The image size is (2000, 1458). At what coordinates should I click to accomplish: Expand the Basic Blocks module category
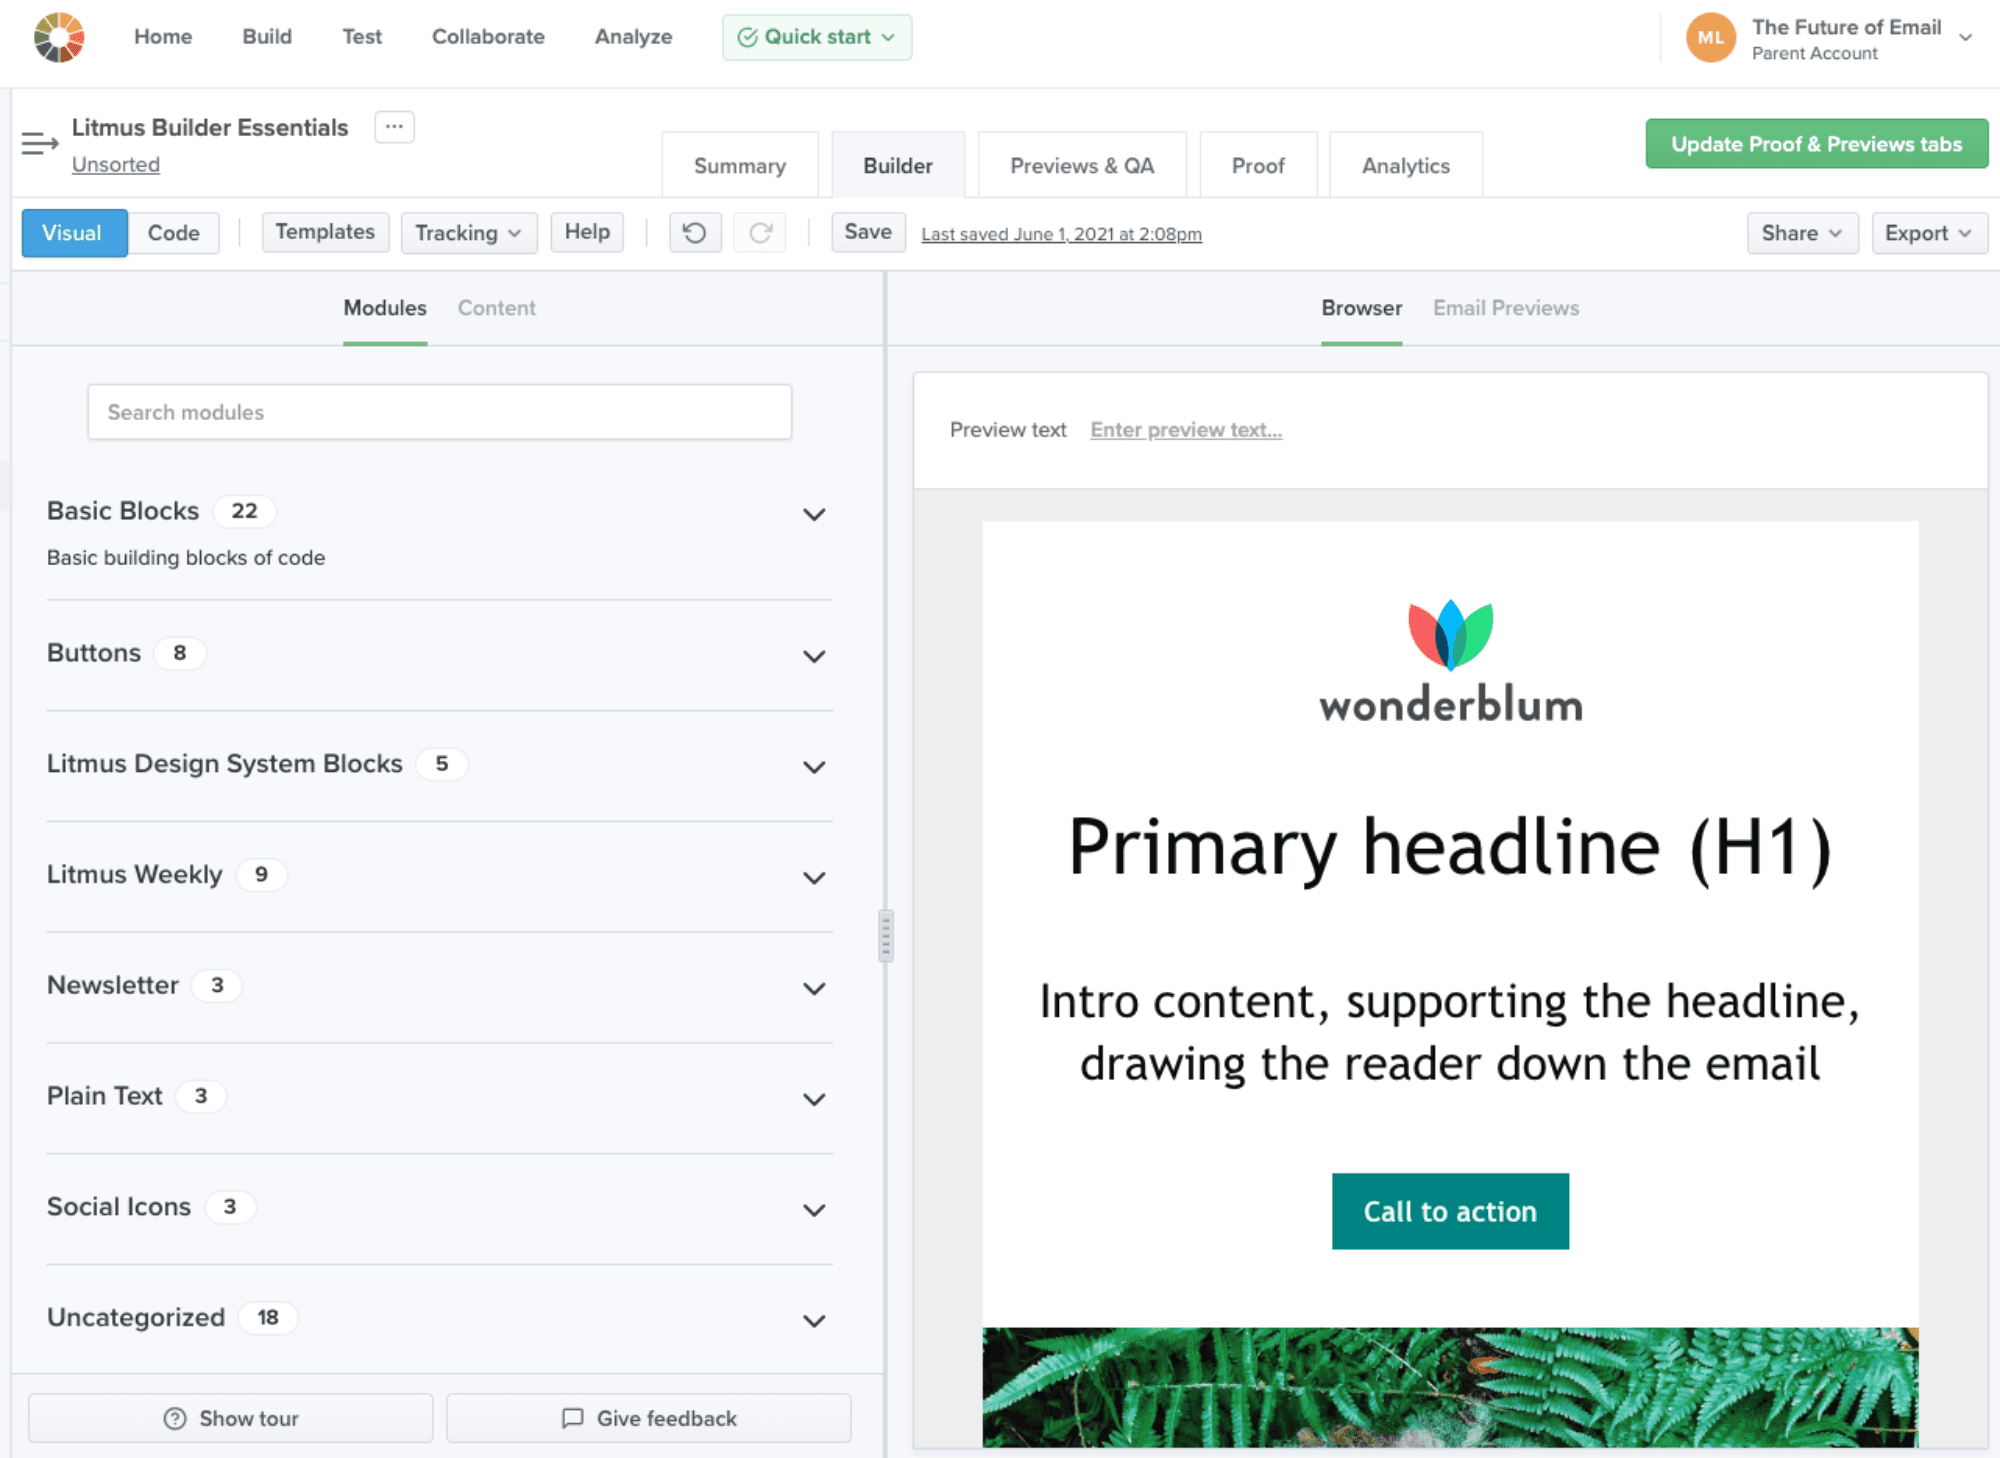point(814,511)
